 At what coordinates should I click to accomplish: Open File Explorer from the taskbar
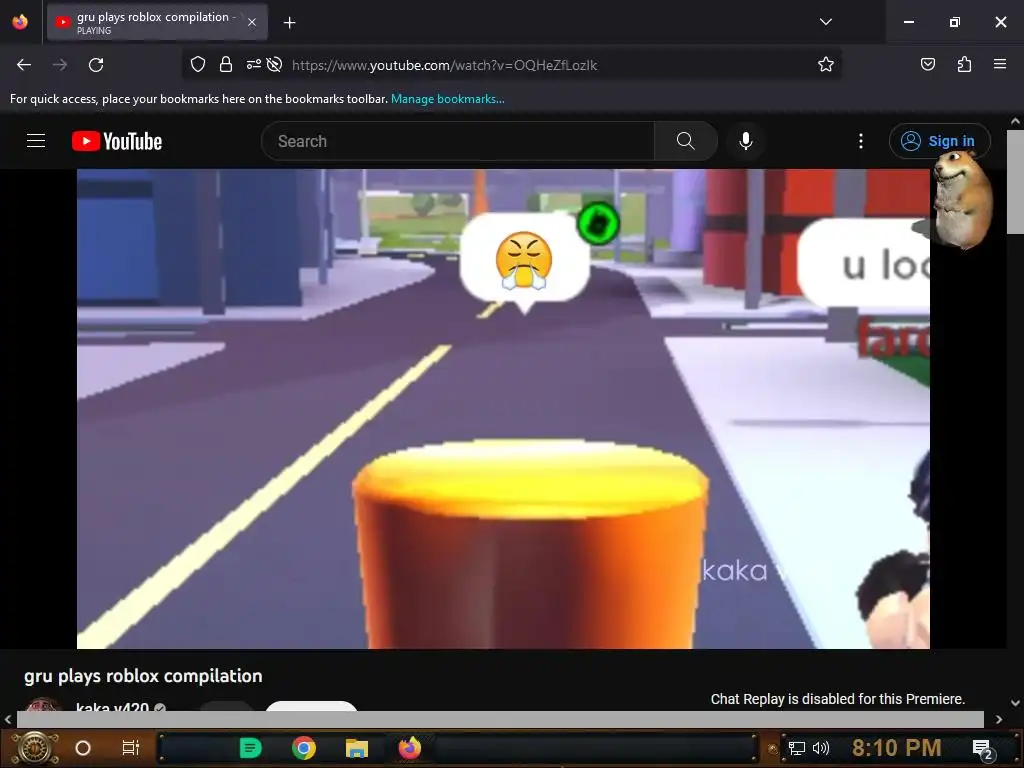[357, 748]
